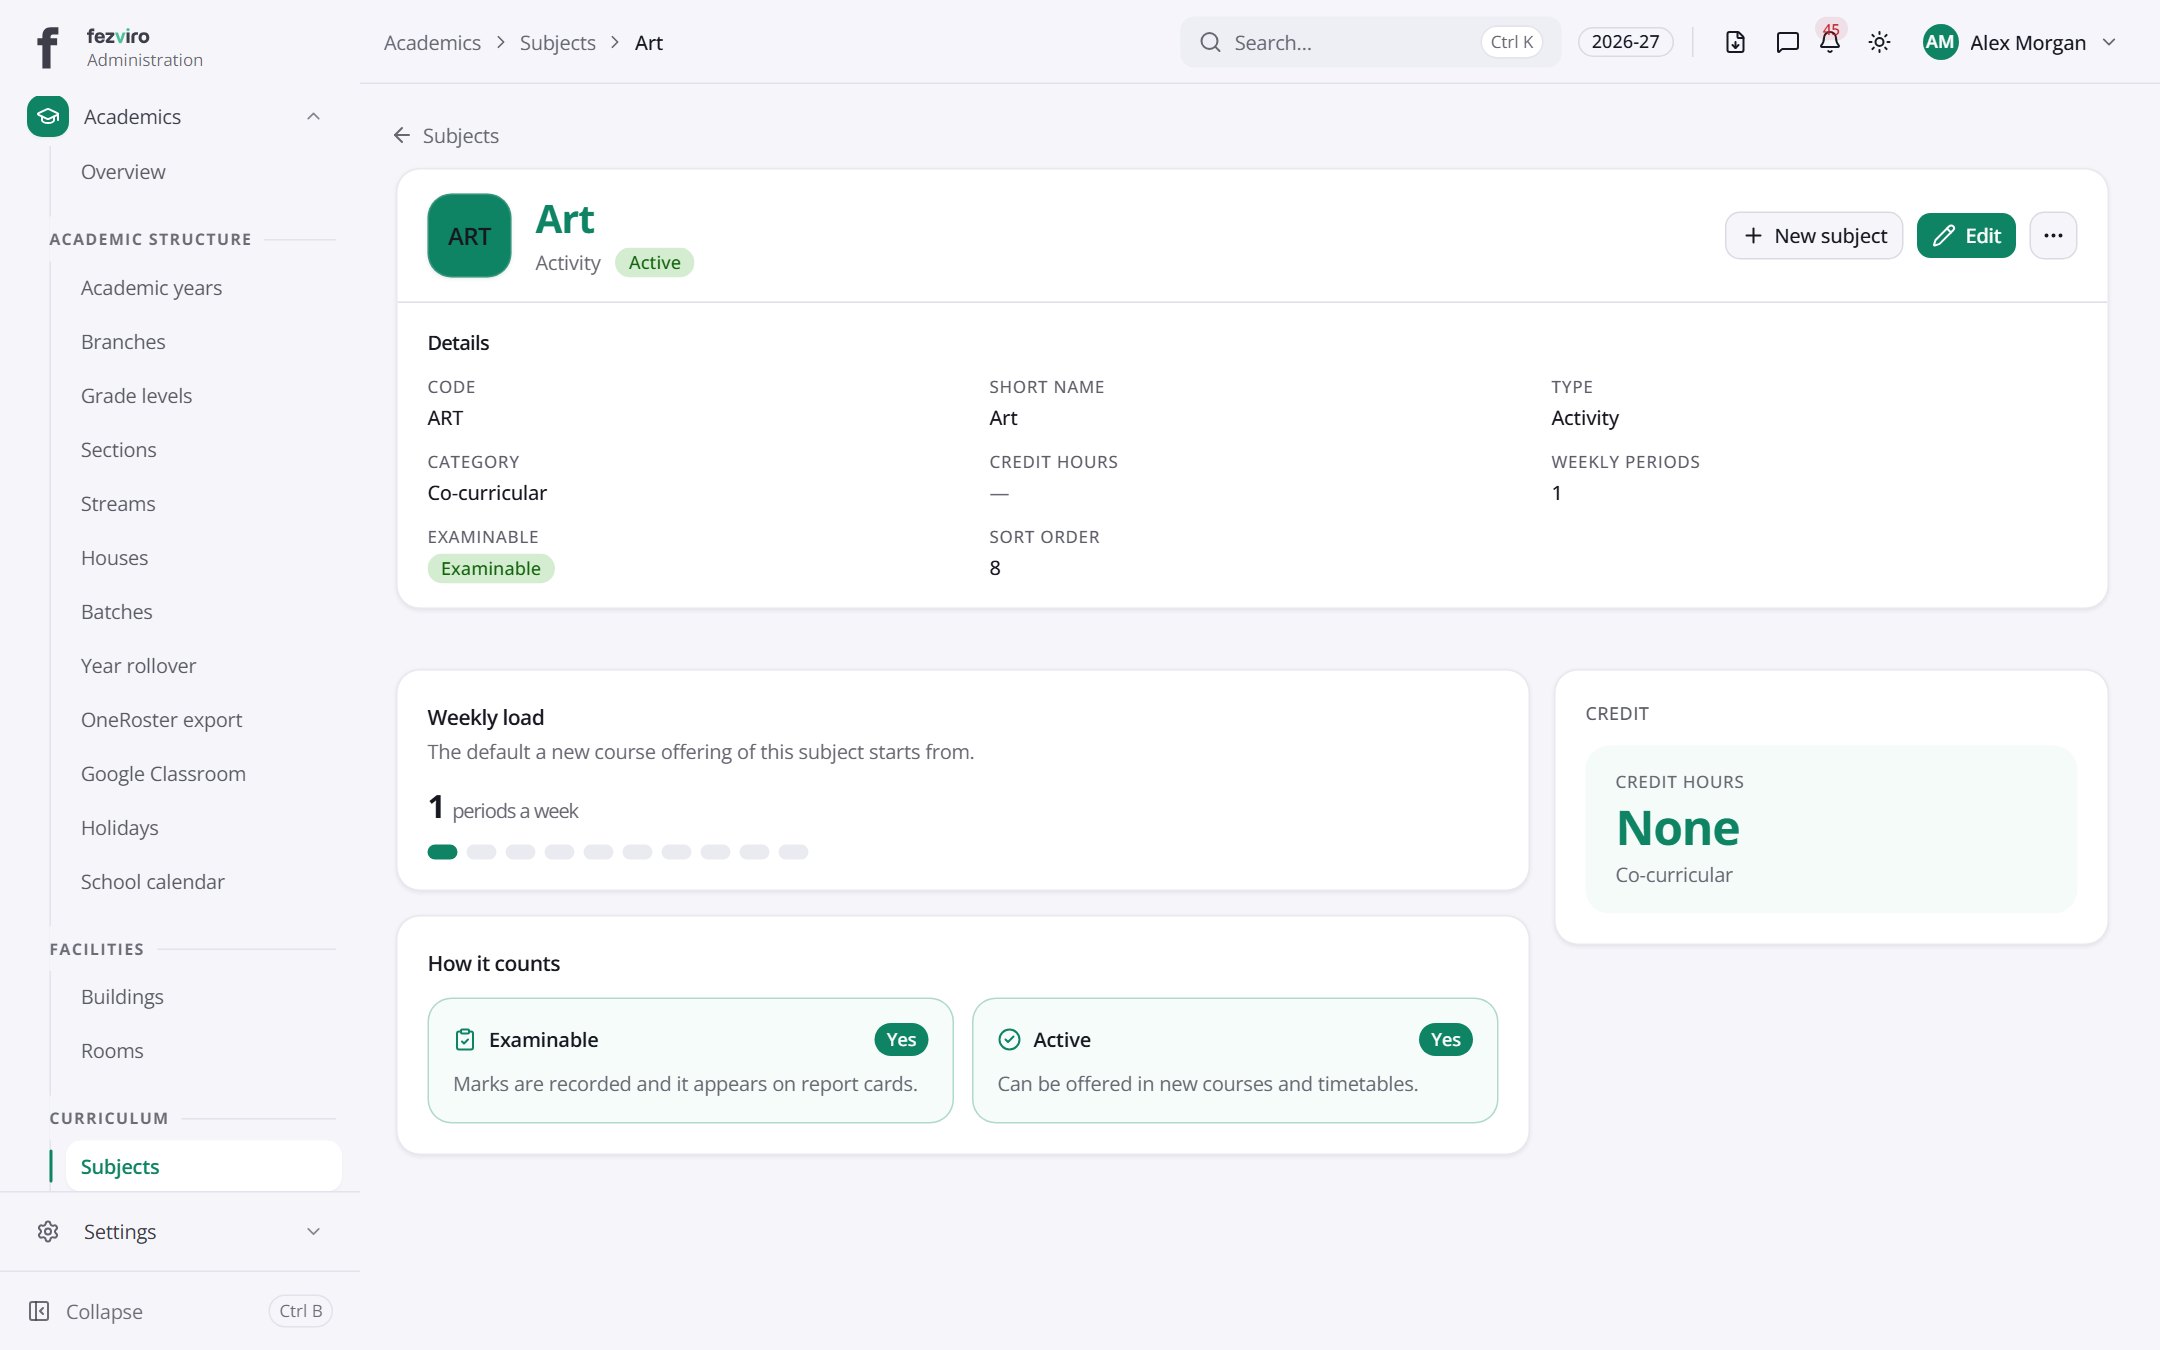
Task: Expand the Settings section chevron
Action: coord(313,1231)
